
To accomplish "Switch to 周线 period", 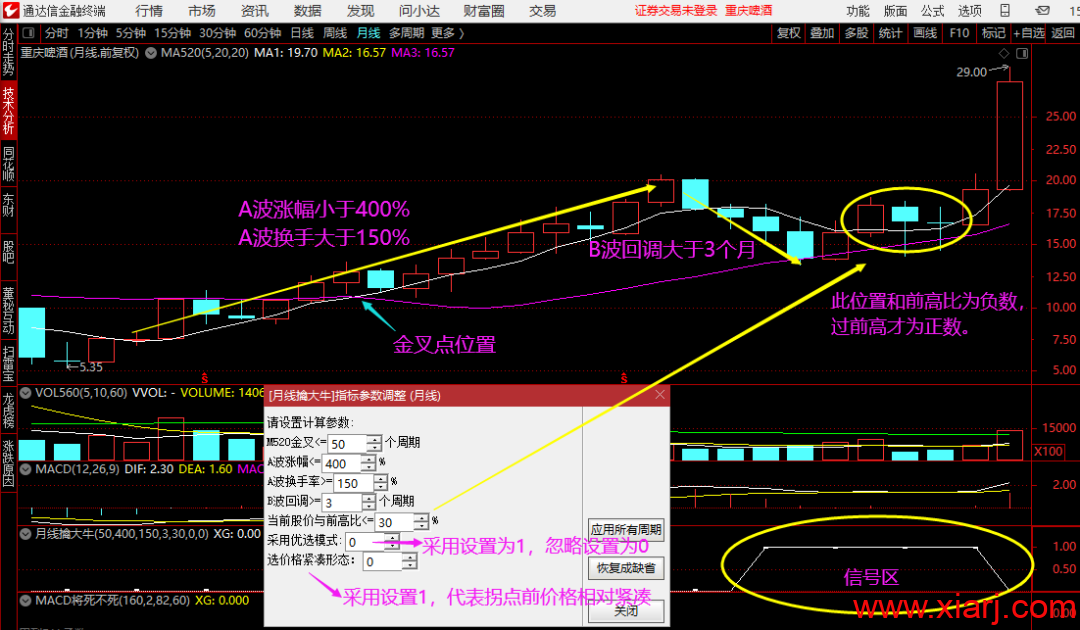I will pos(335,33).
